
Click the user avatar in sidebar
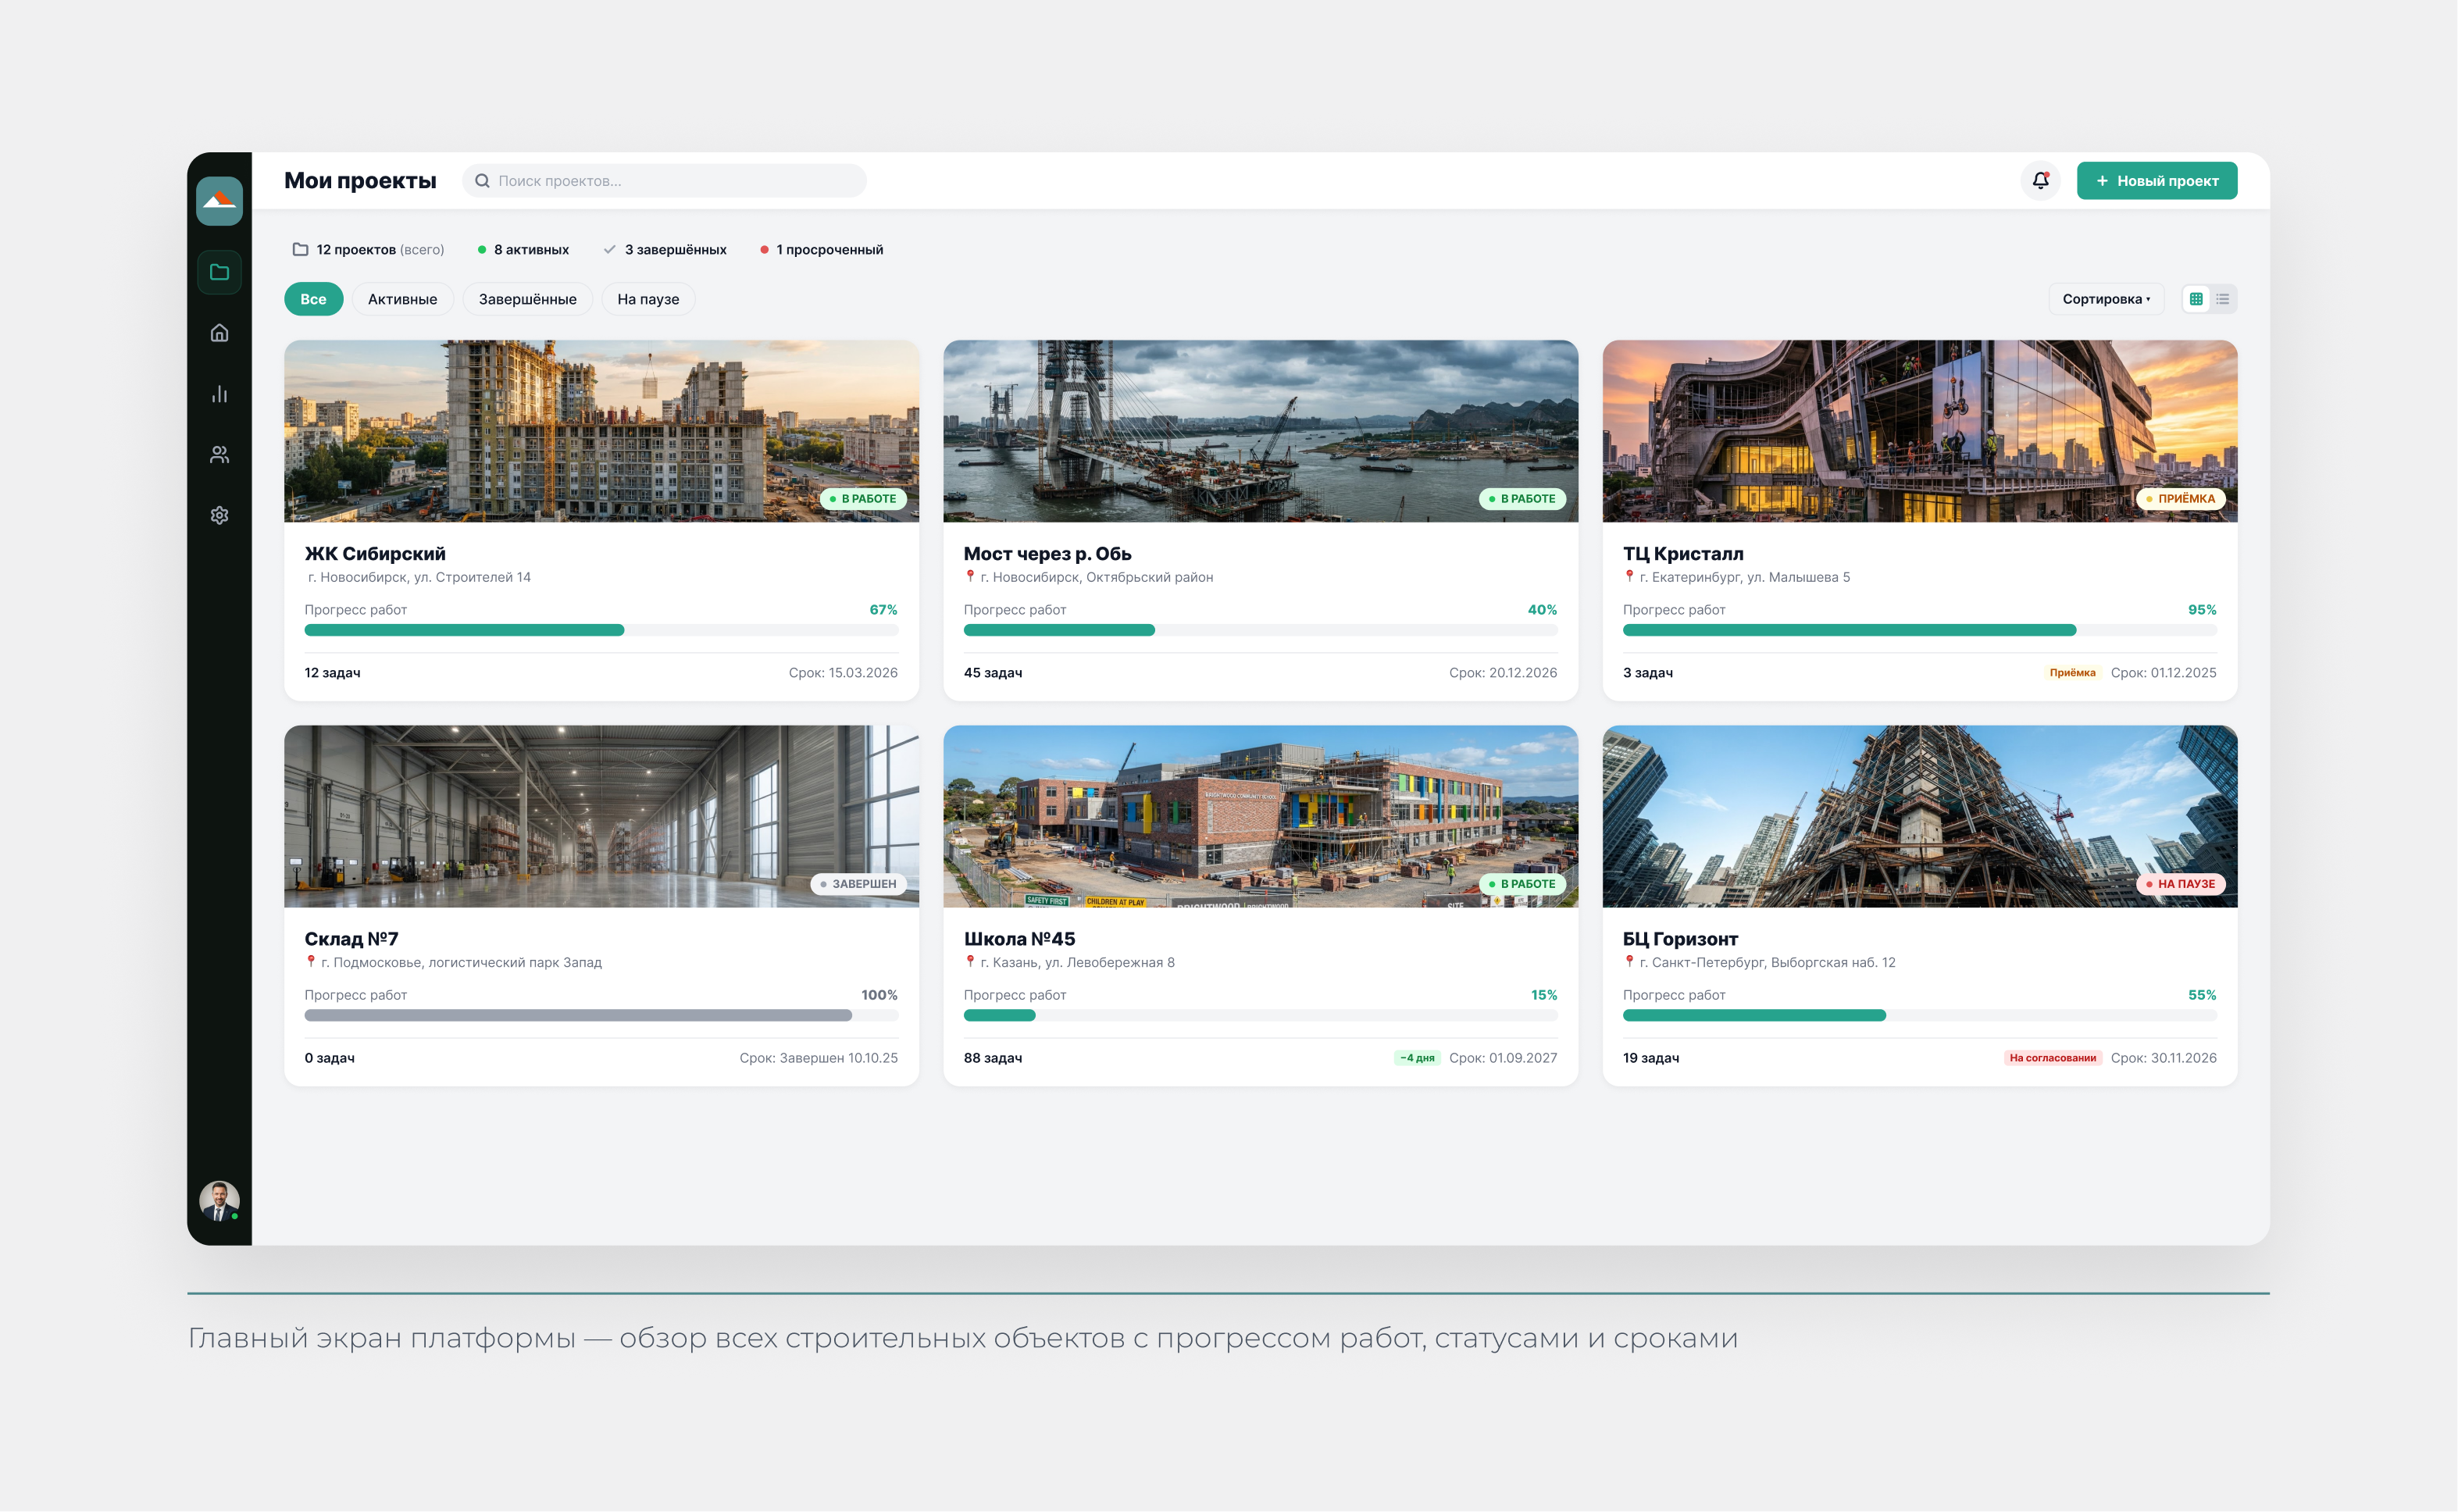[x=219, y=1201]
